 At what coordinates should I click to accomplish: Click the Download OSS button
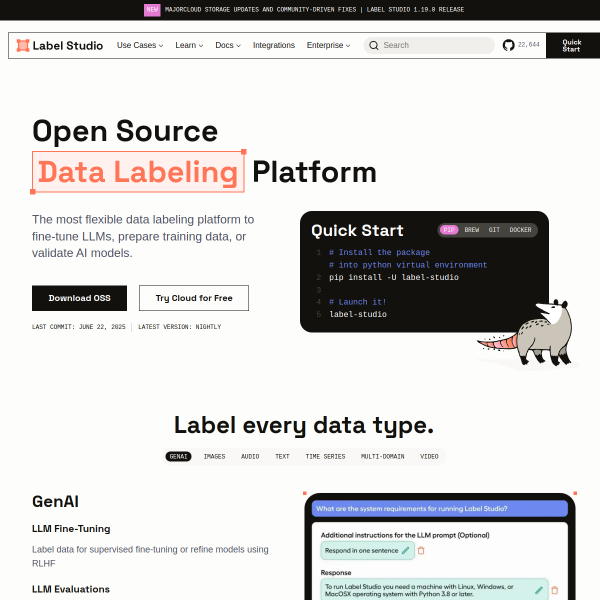tap(79, 298)
